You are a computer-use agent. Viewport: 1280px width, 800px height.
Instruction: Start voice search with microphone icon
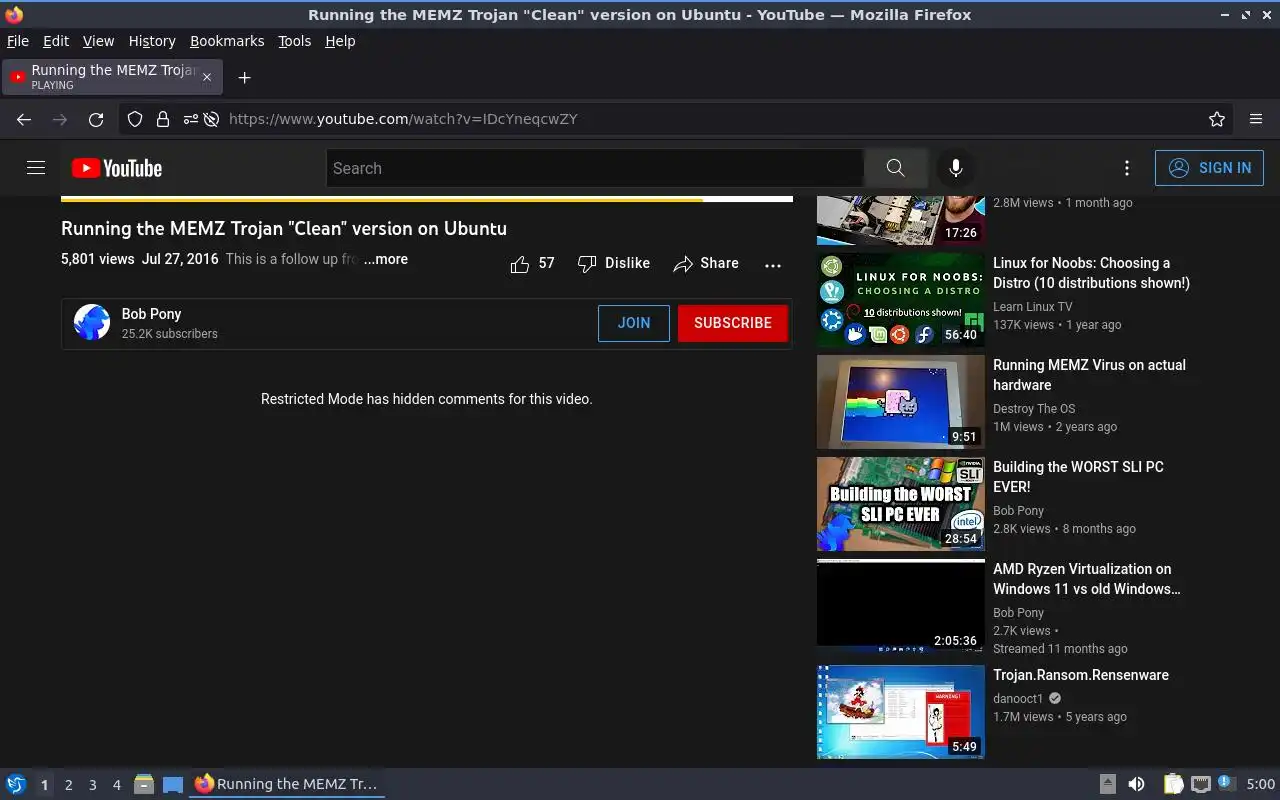[x=956, y=168]
